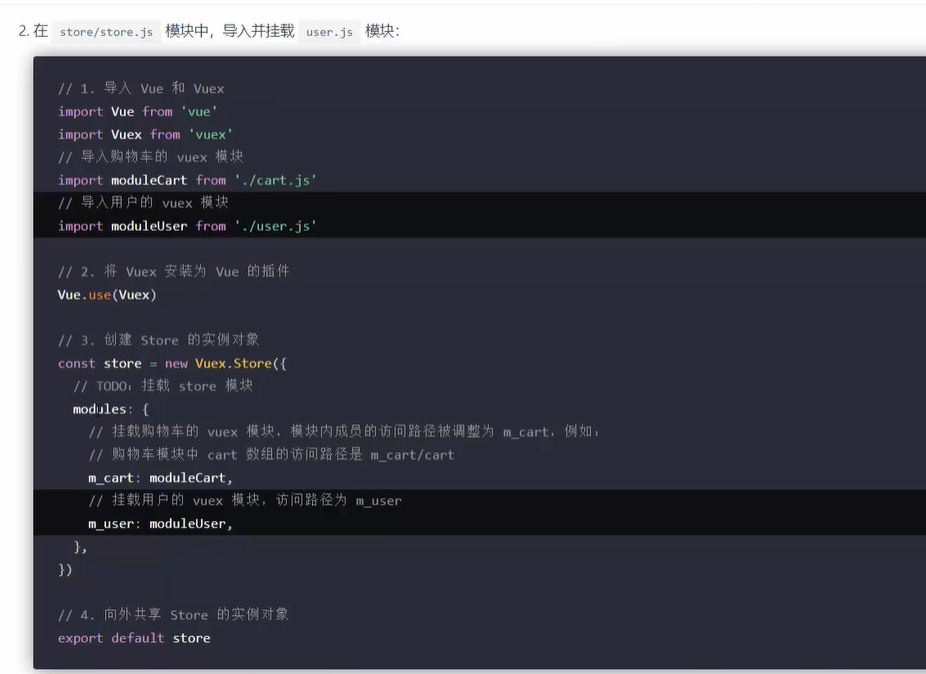Viewport: 926px width, 674px height.
Task: Click the comment '// TODO: 挂载 store 模块'
Action: [163, 386]
